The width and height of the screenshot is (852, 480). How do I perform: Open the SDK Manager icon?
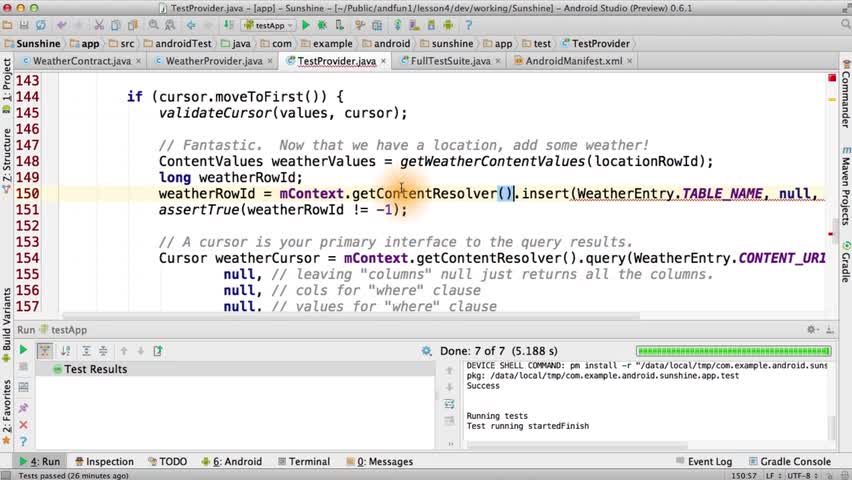click(431, 25)
